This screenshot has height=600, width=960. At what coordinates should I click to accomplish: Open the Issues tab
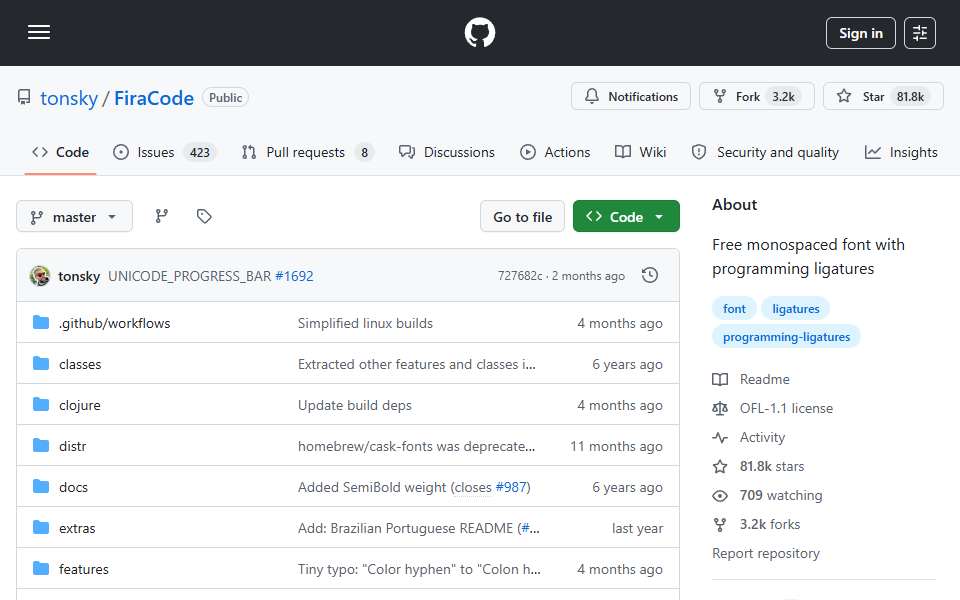pyautogui.click(x=165, y=152)
